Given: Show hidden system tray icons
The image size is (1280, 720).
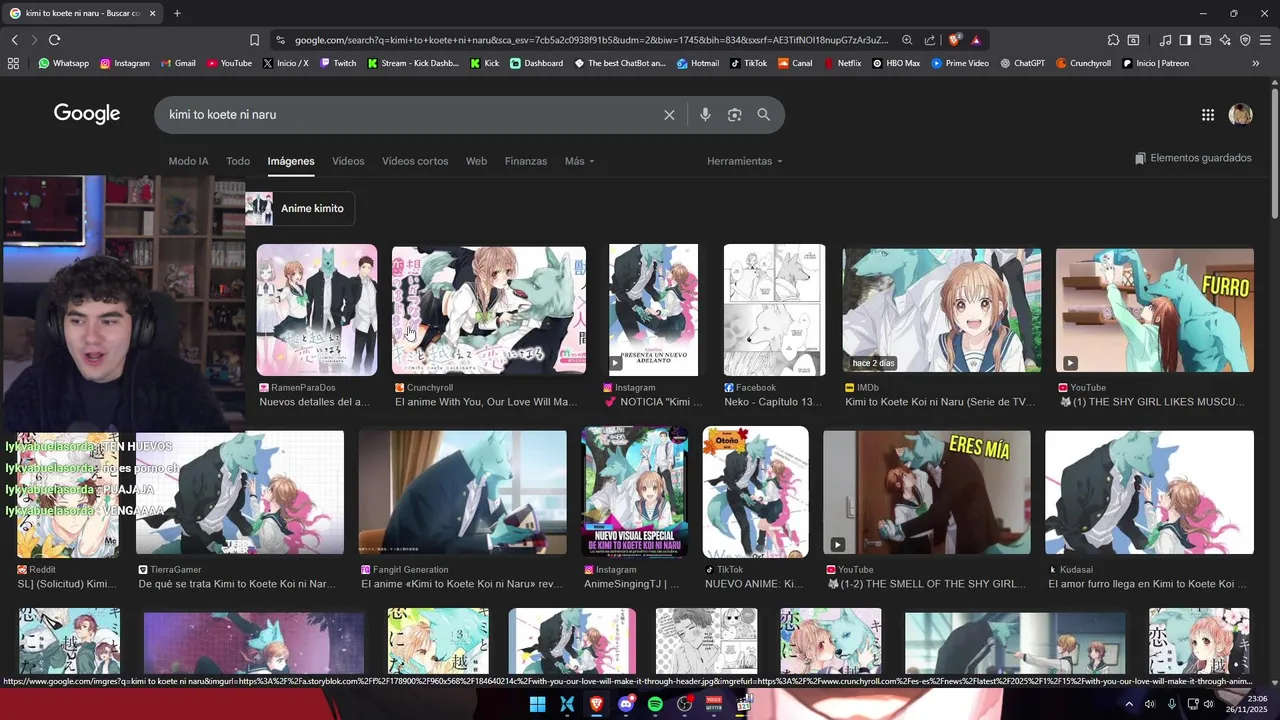Looking at the screenshot, I should [x=1129, y=704].
